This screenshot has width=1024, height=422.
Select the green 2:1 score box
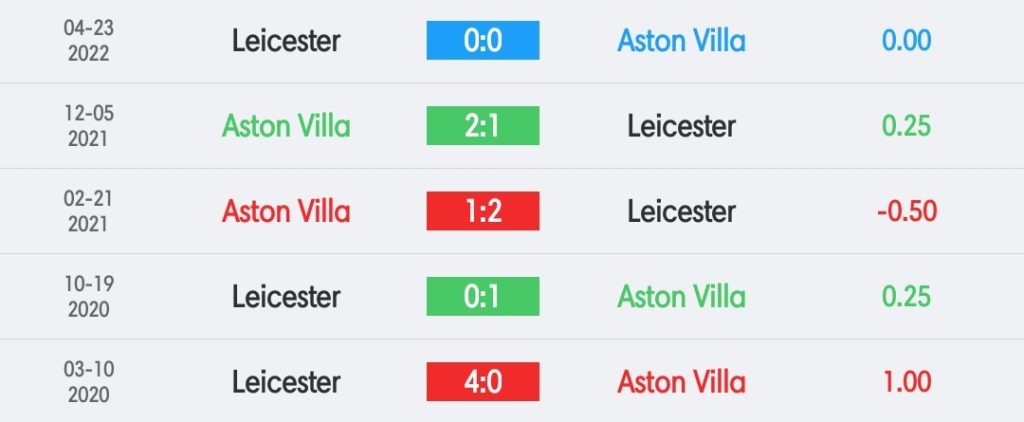click(x=483, y=125)
